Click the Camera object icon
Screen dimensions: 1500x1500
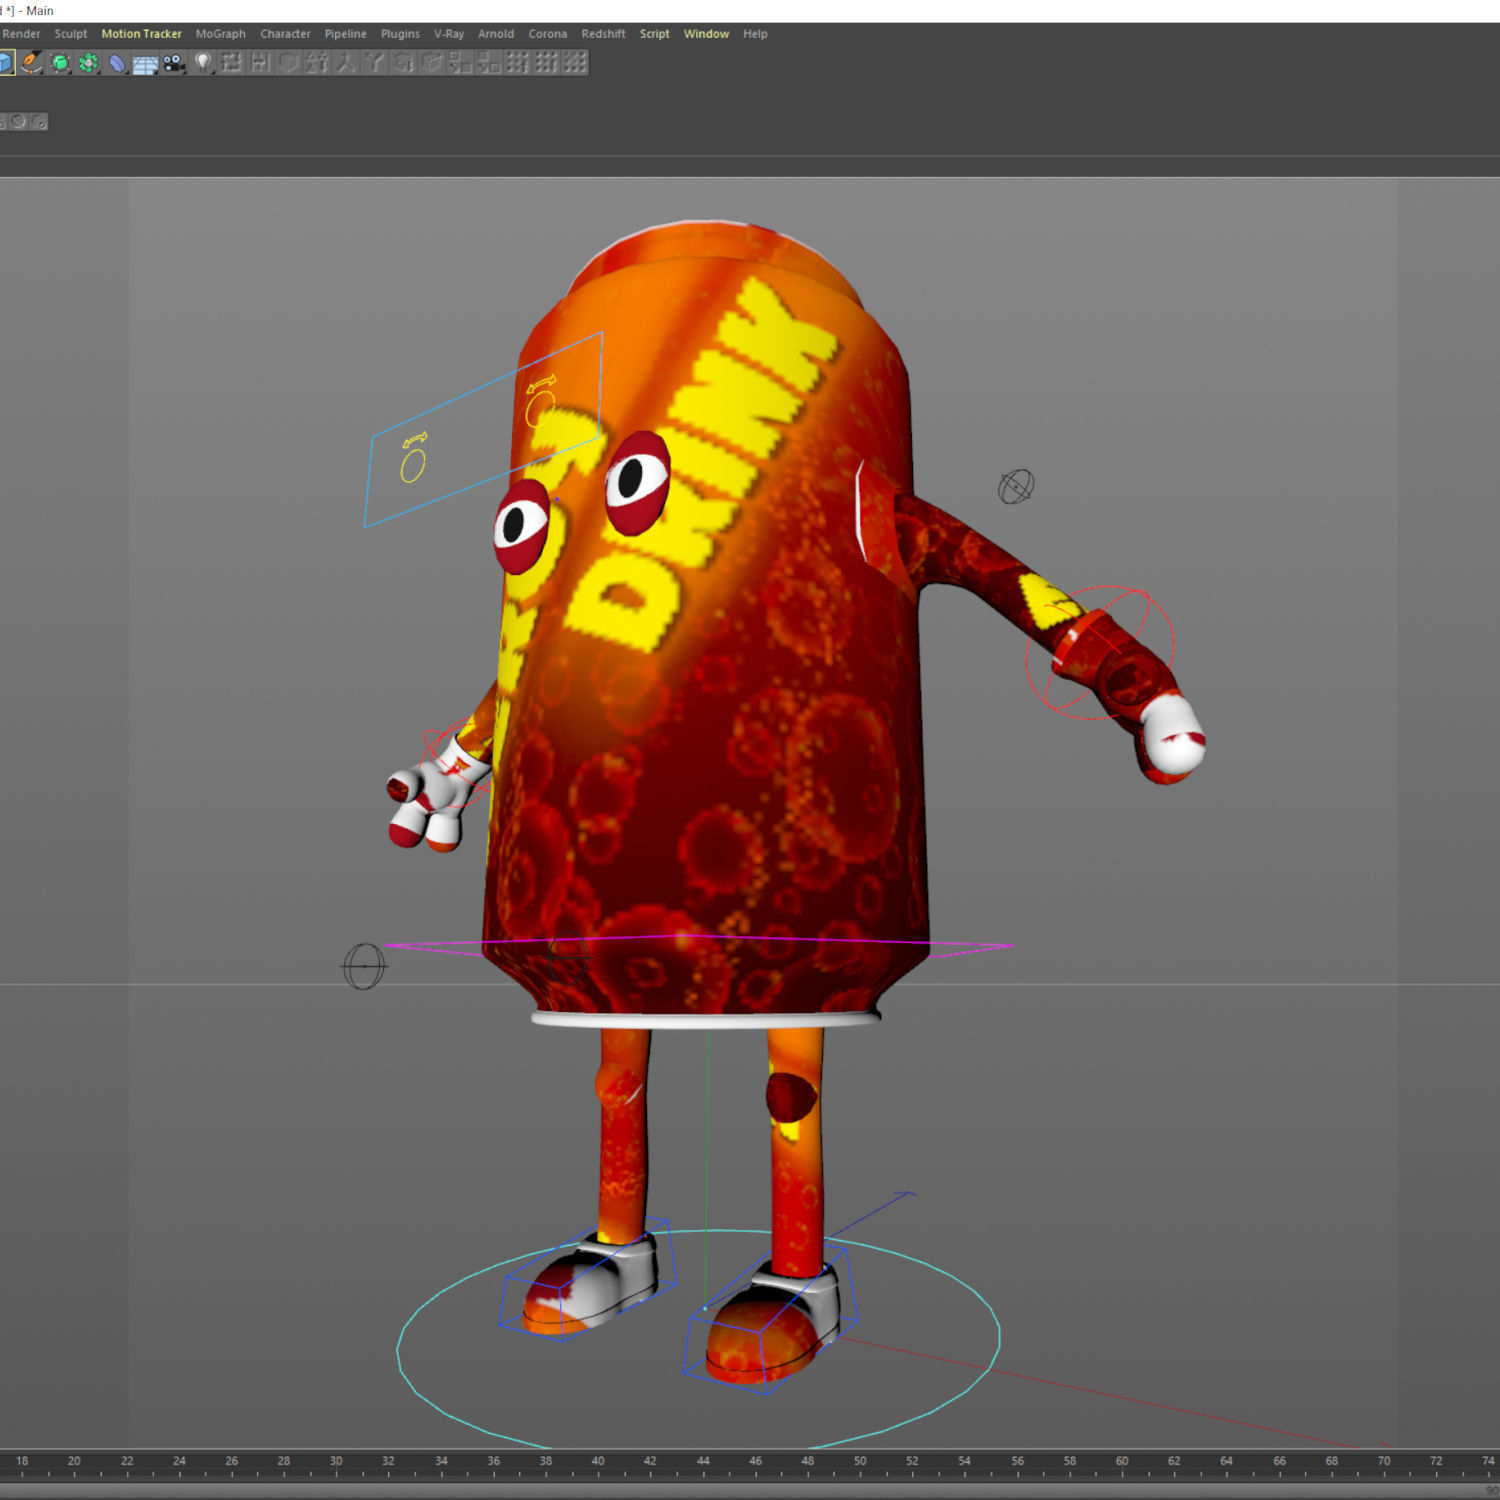174,62
